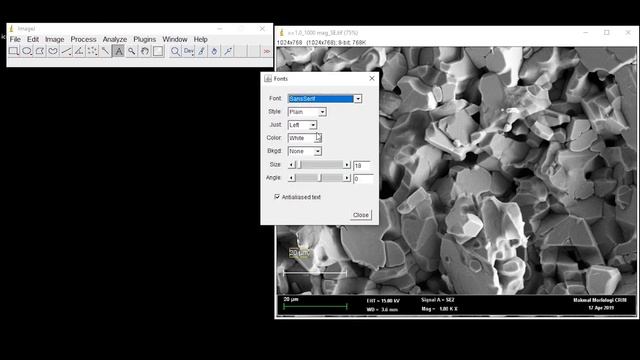Select the Freehand selection tool
The height and width of the screenshot is (360, 640).
53,51
